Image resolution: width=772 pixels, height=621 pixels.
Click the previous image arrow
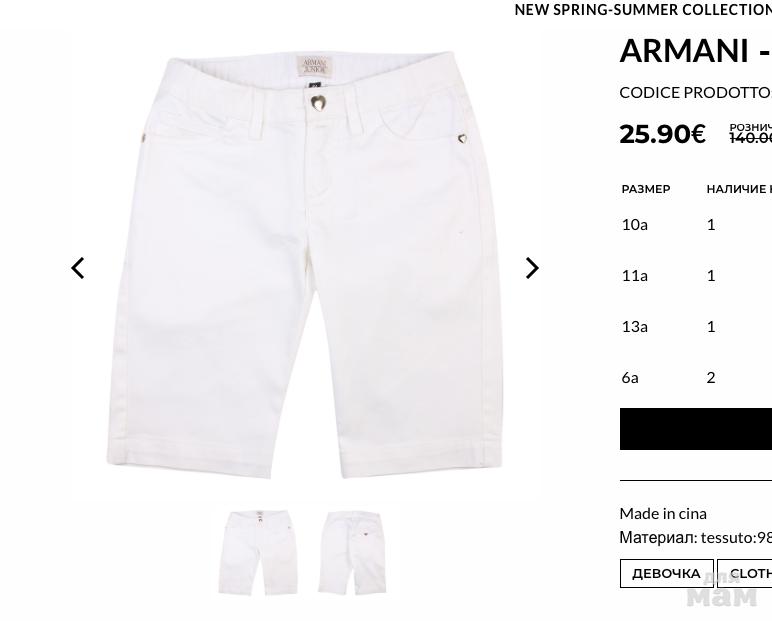(x=78, y=268)
